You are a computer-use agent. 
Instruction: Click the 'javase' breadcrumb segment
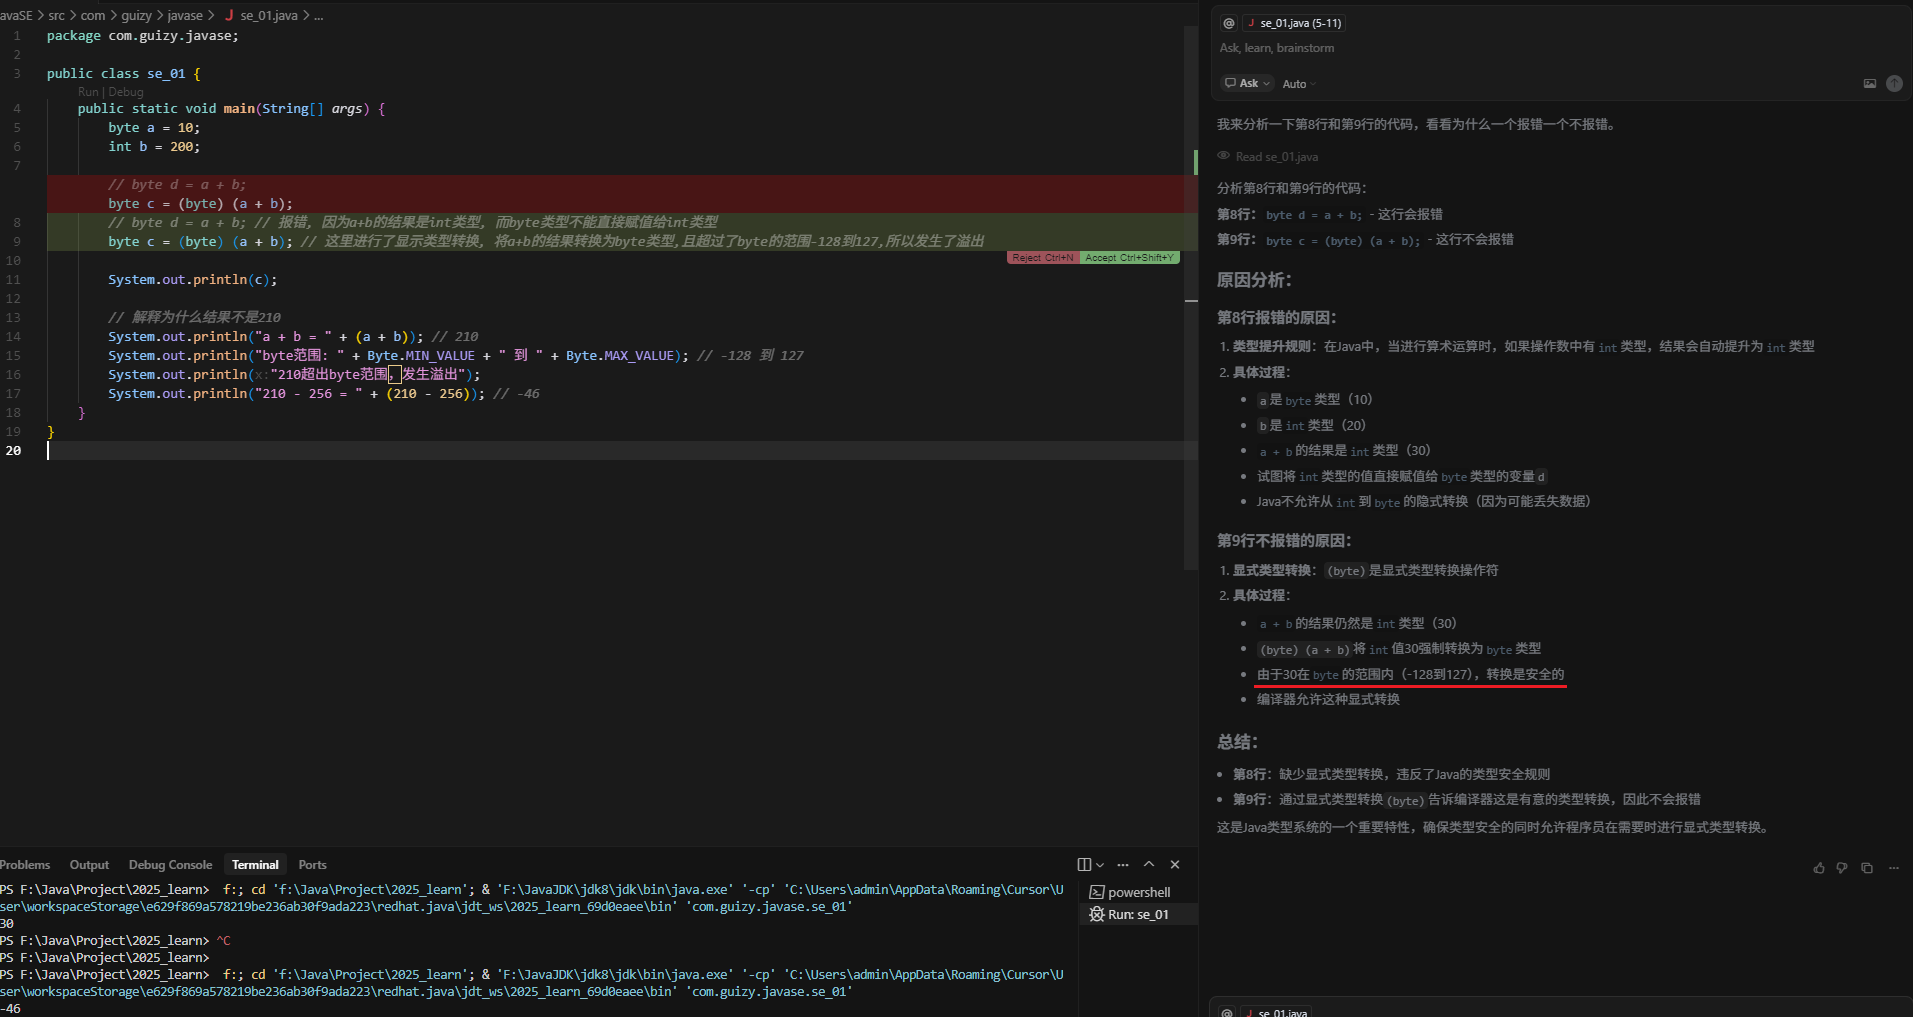click(x=185, y=15)
